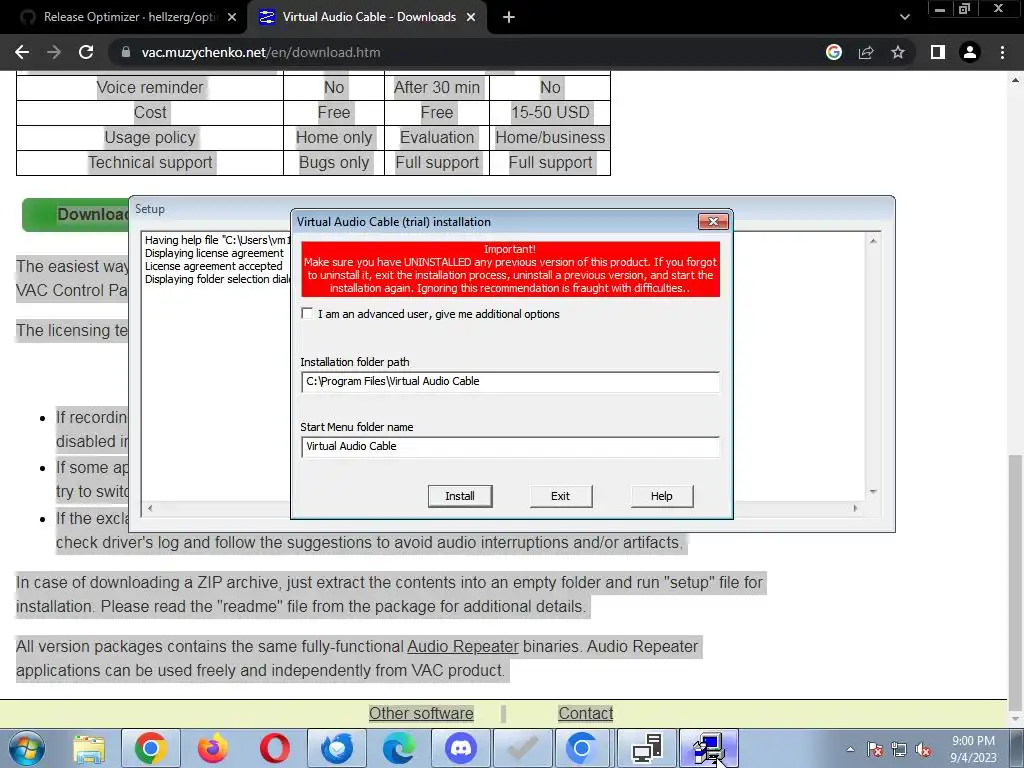The image size is (1024, 768).
Task: Open the Other software footer link
Action: click(421, 713)
